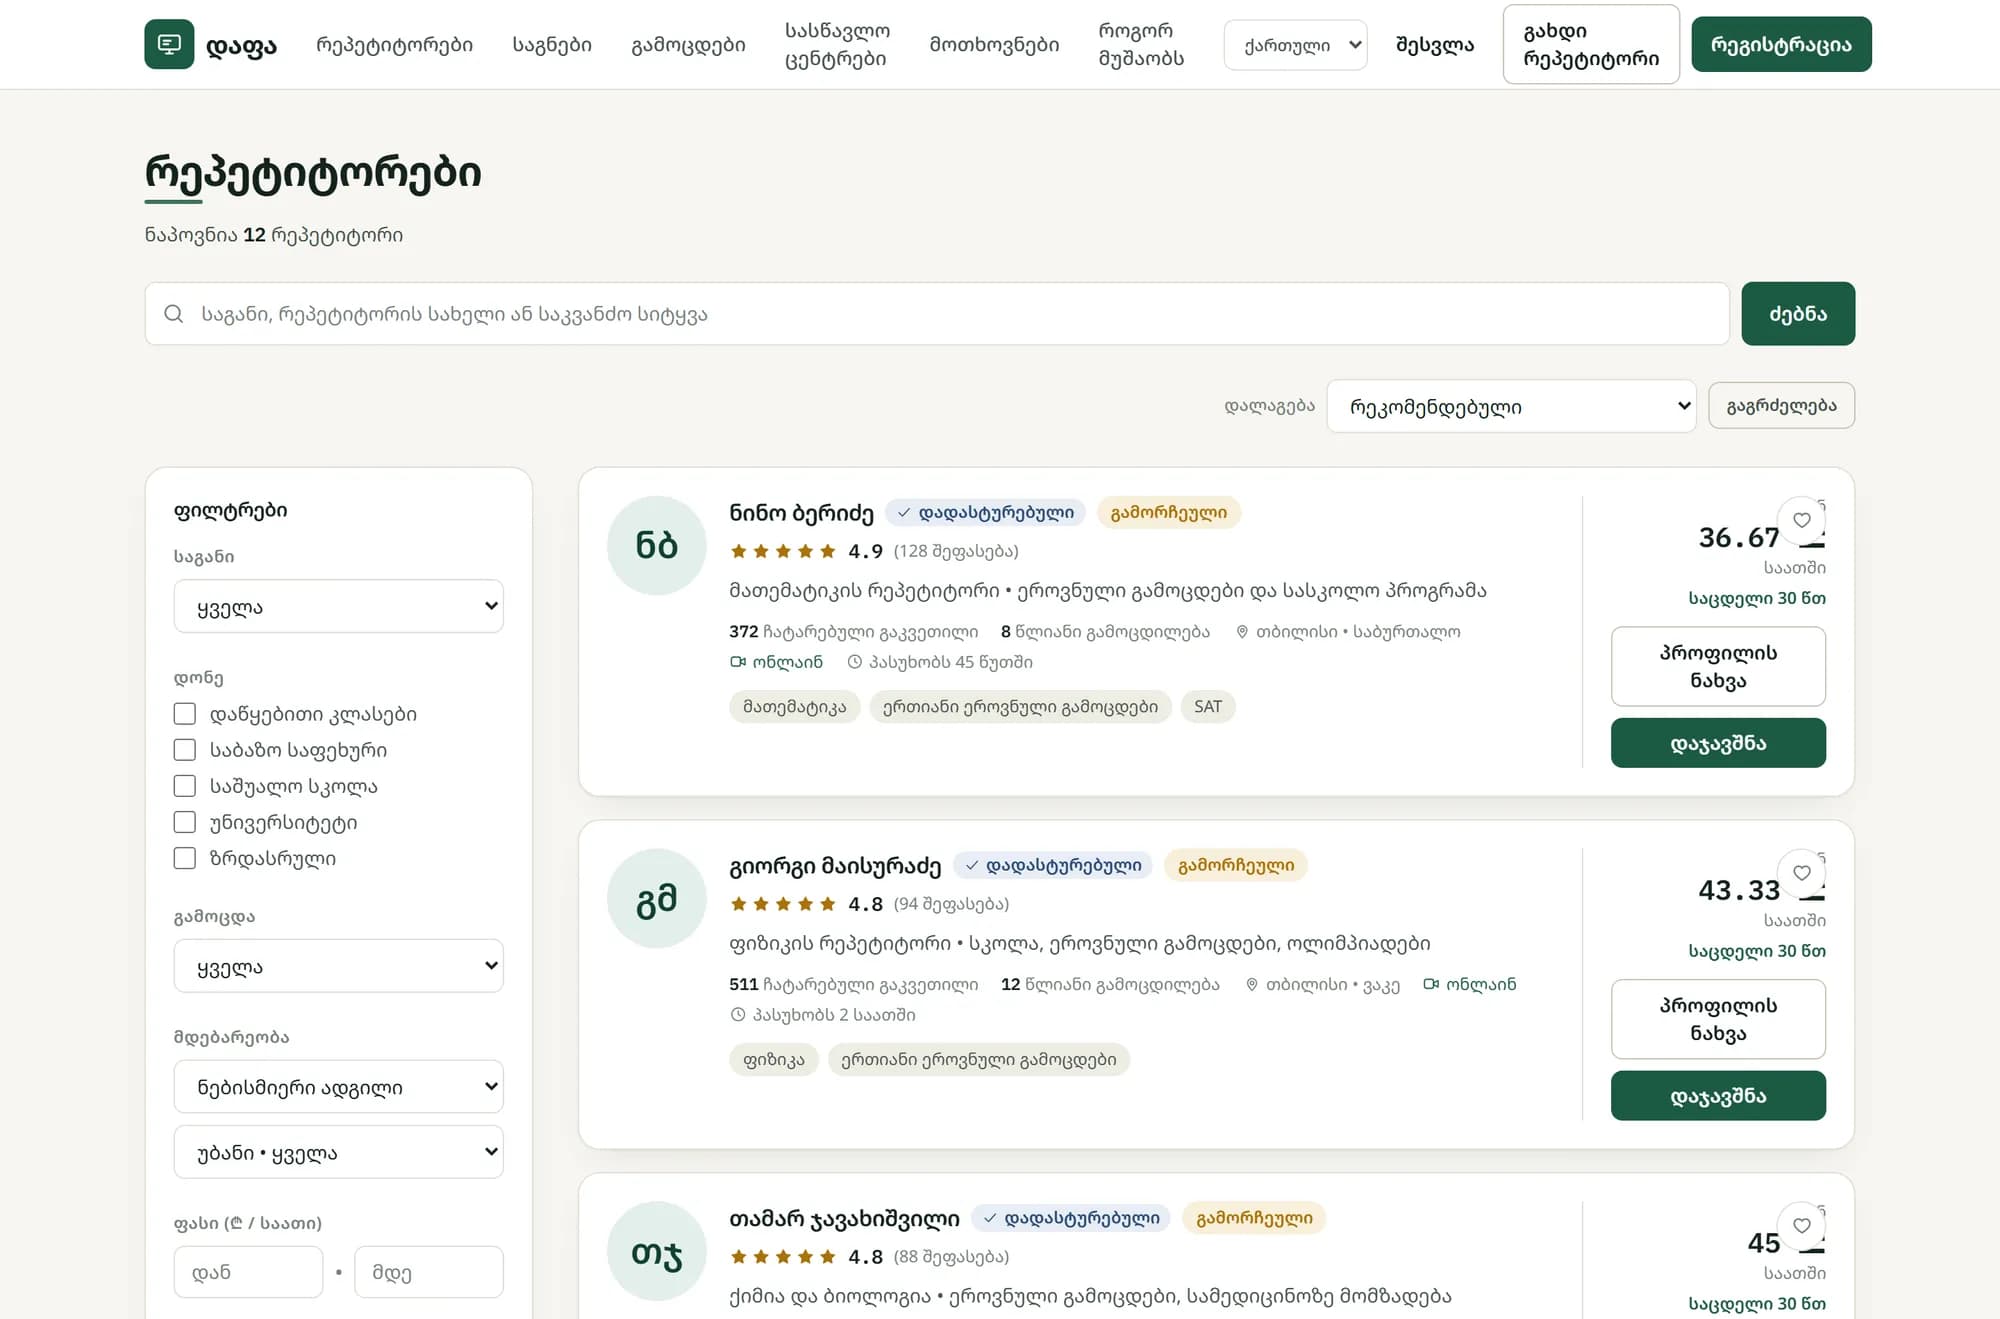Click the გაგრძელება button near sorting
This screenshot has width=2000, height=1319.
1781,406
